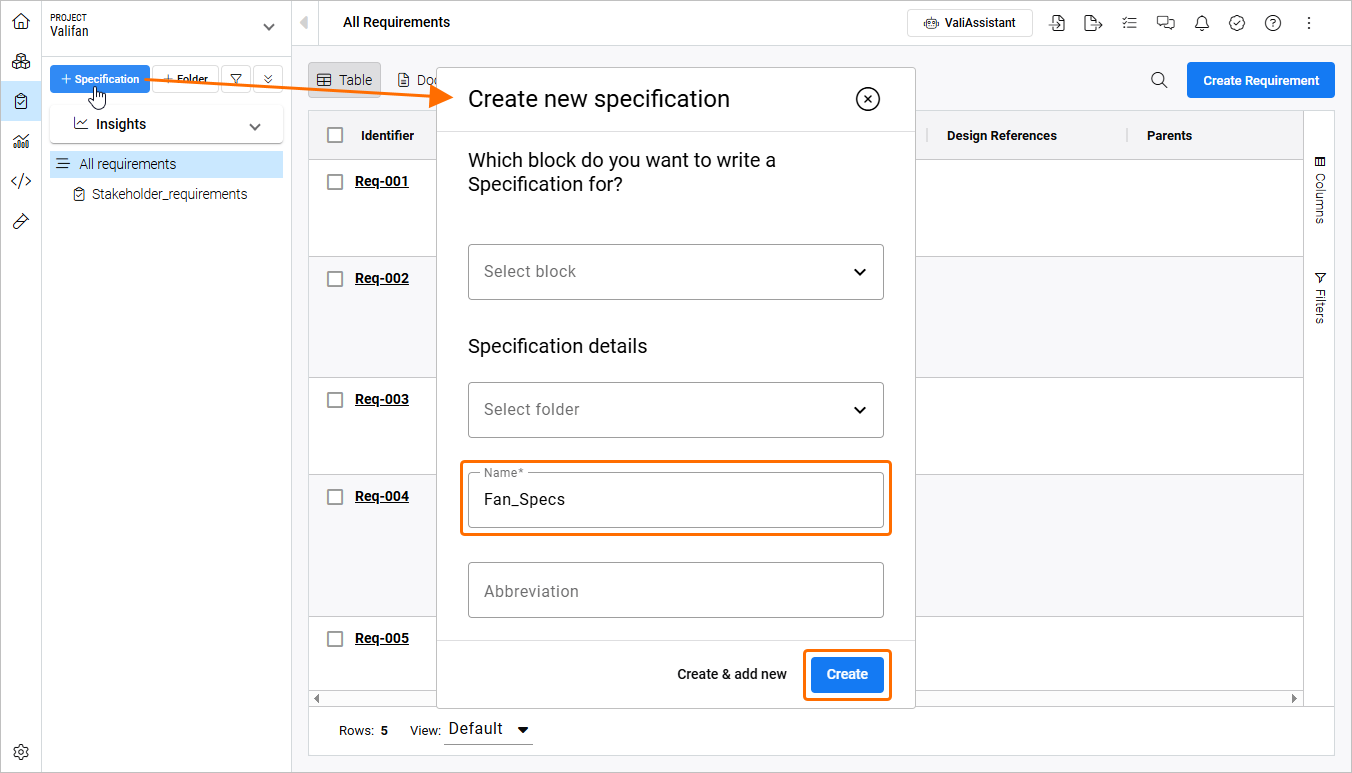Open the code icon in left sidebar
This screenshot has height=773, width=1352.
pos(21,181)
